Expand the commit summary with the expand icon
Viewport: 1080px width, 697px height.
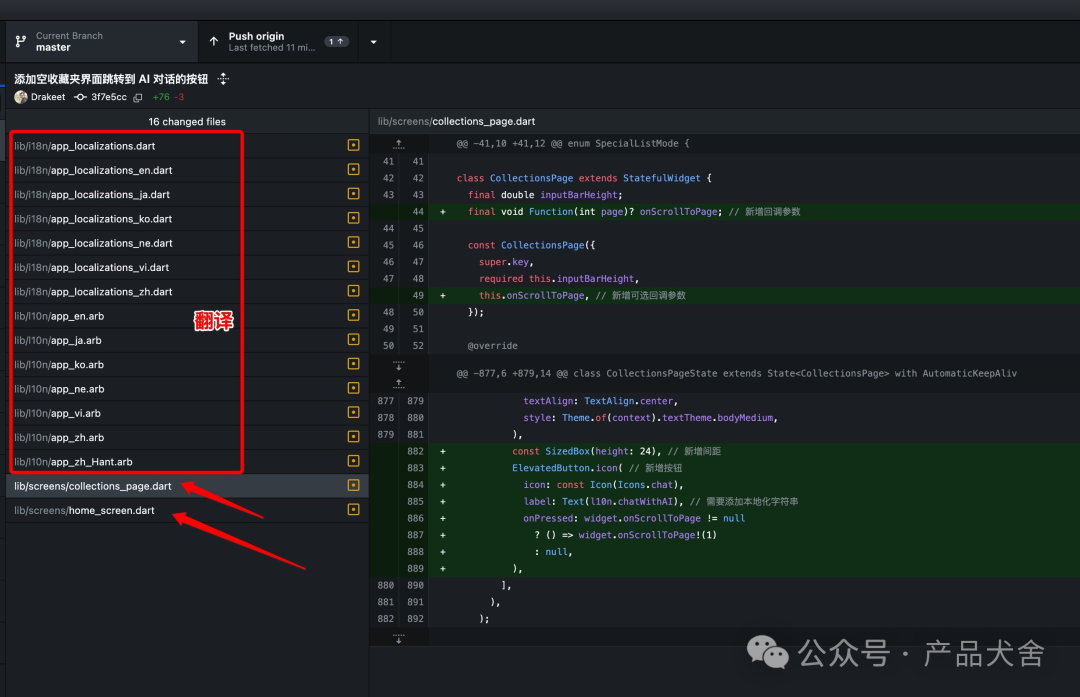(x=223, y=79)
